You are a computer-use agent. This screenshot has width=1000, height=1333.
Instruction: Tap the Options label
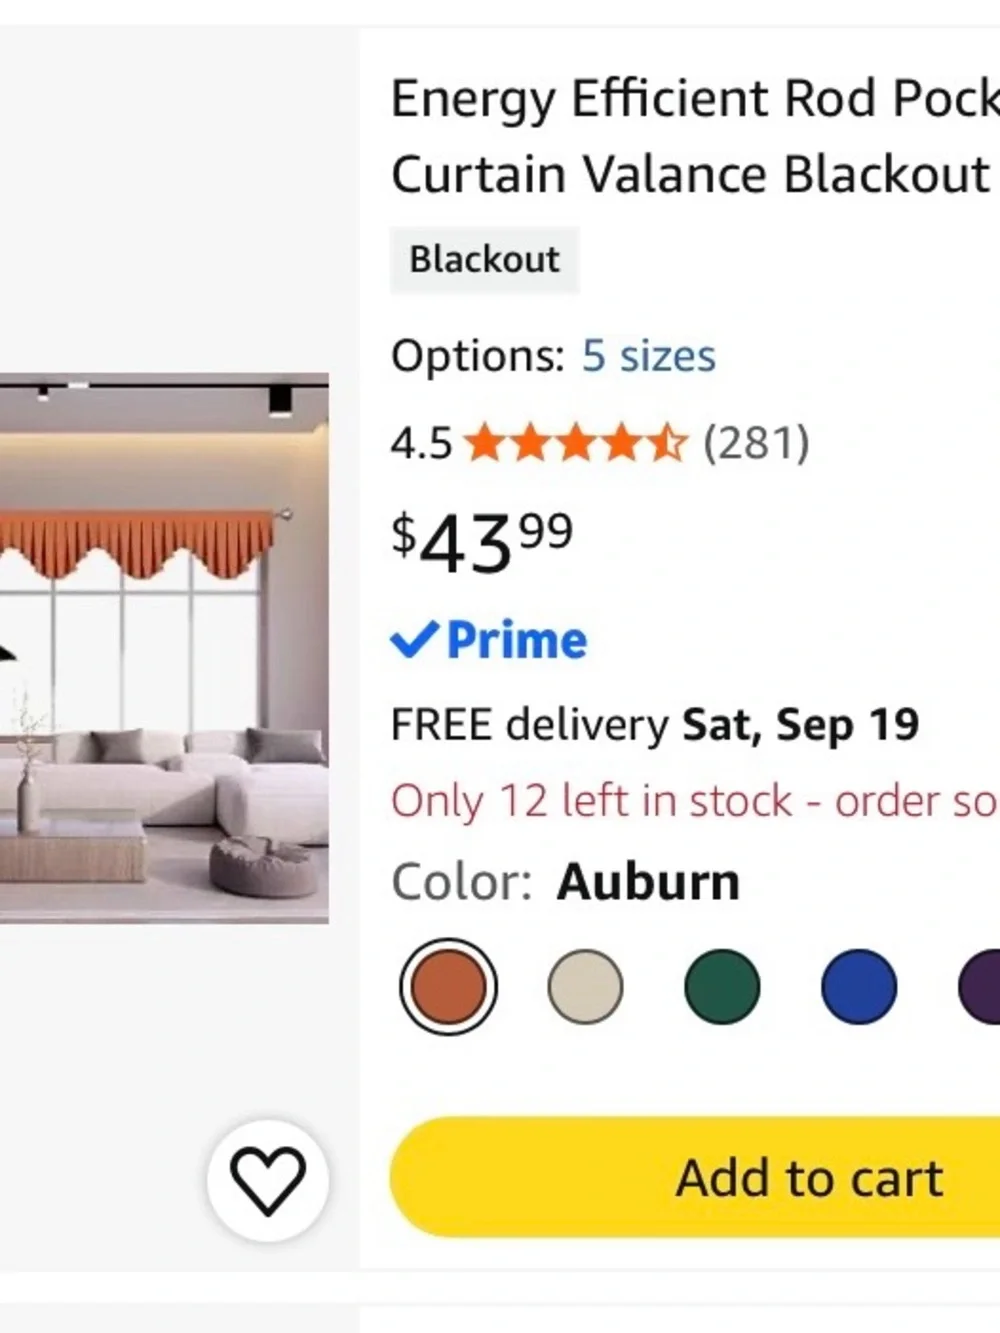click(x=478, y=356)
